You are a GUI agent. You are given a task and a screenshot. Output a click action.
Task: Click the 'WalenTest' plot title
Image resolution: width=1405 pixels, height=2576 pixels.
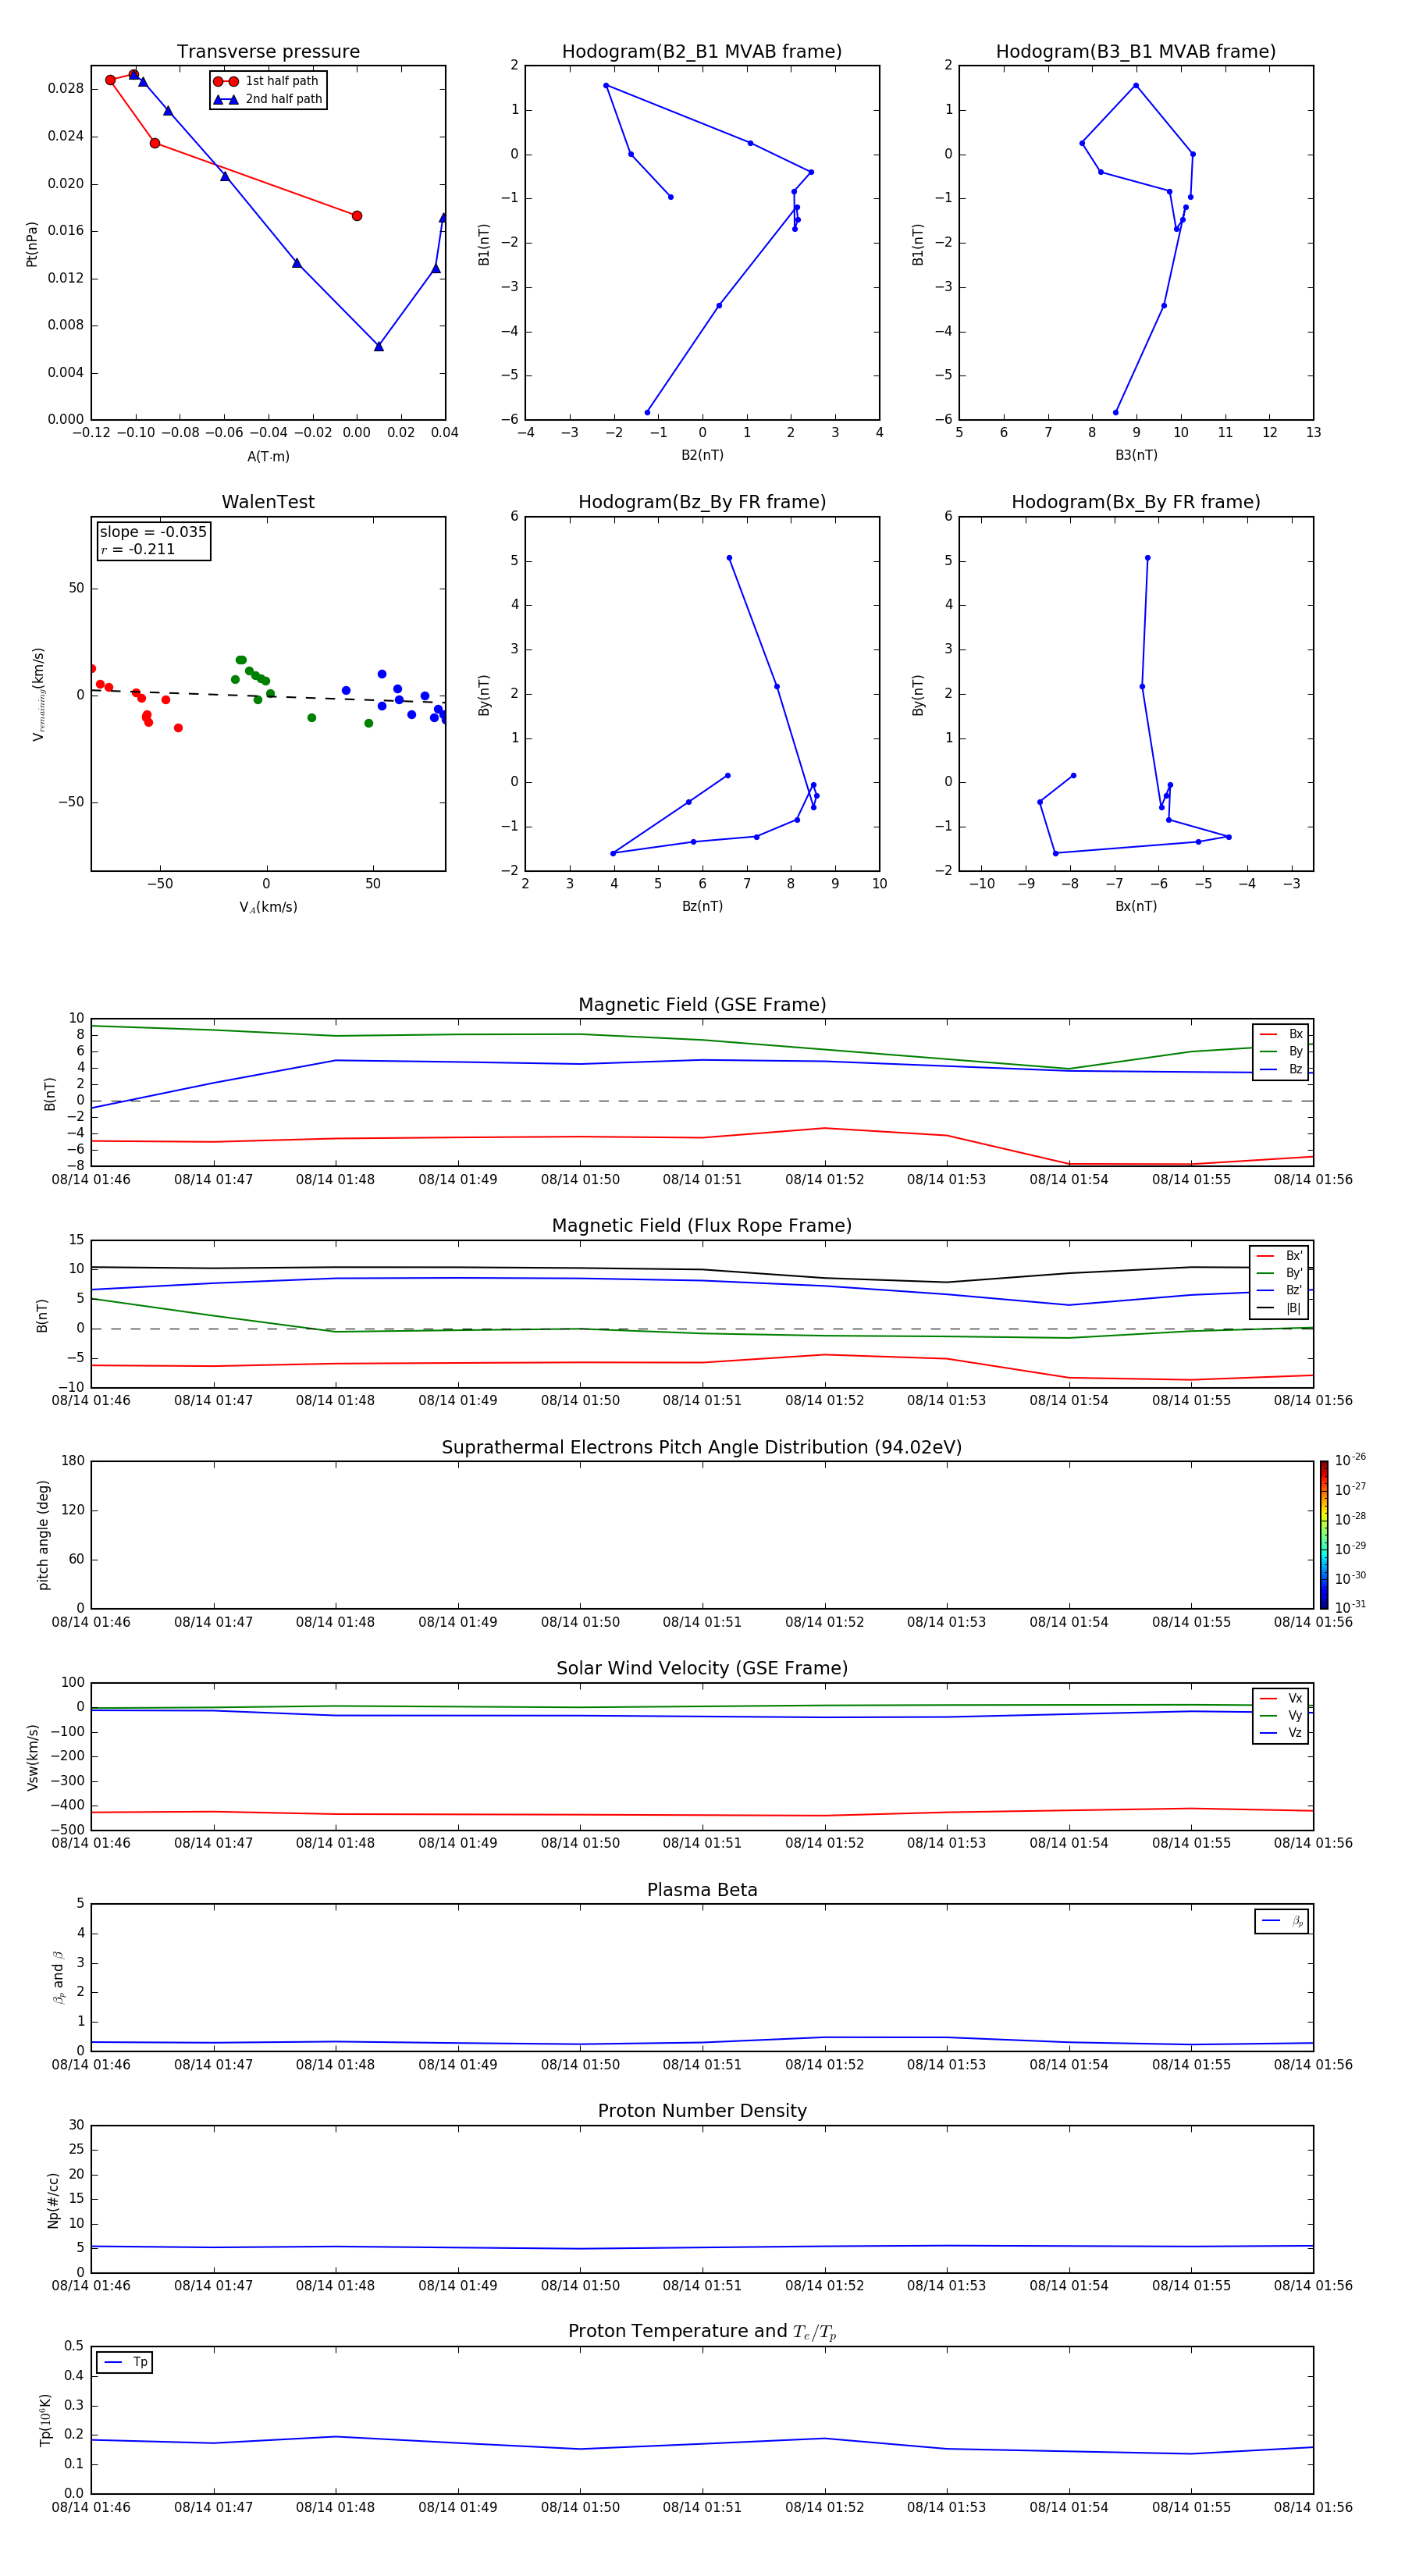click(x=268, y=502)
